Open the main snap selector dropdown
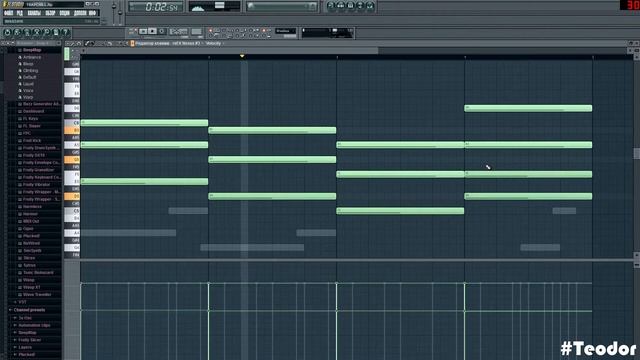This screenshot has height=360, width=640. pyautogui.click(x=285, y=31)
